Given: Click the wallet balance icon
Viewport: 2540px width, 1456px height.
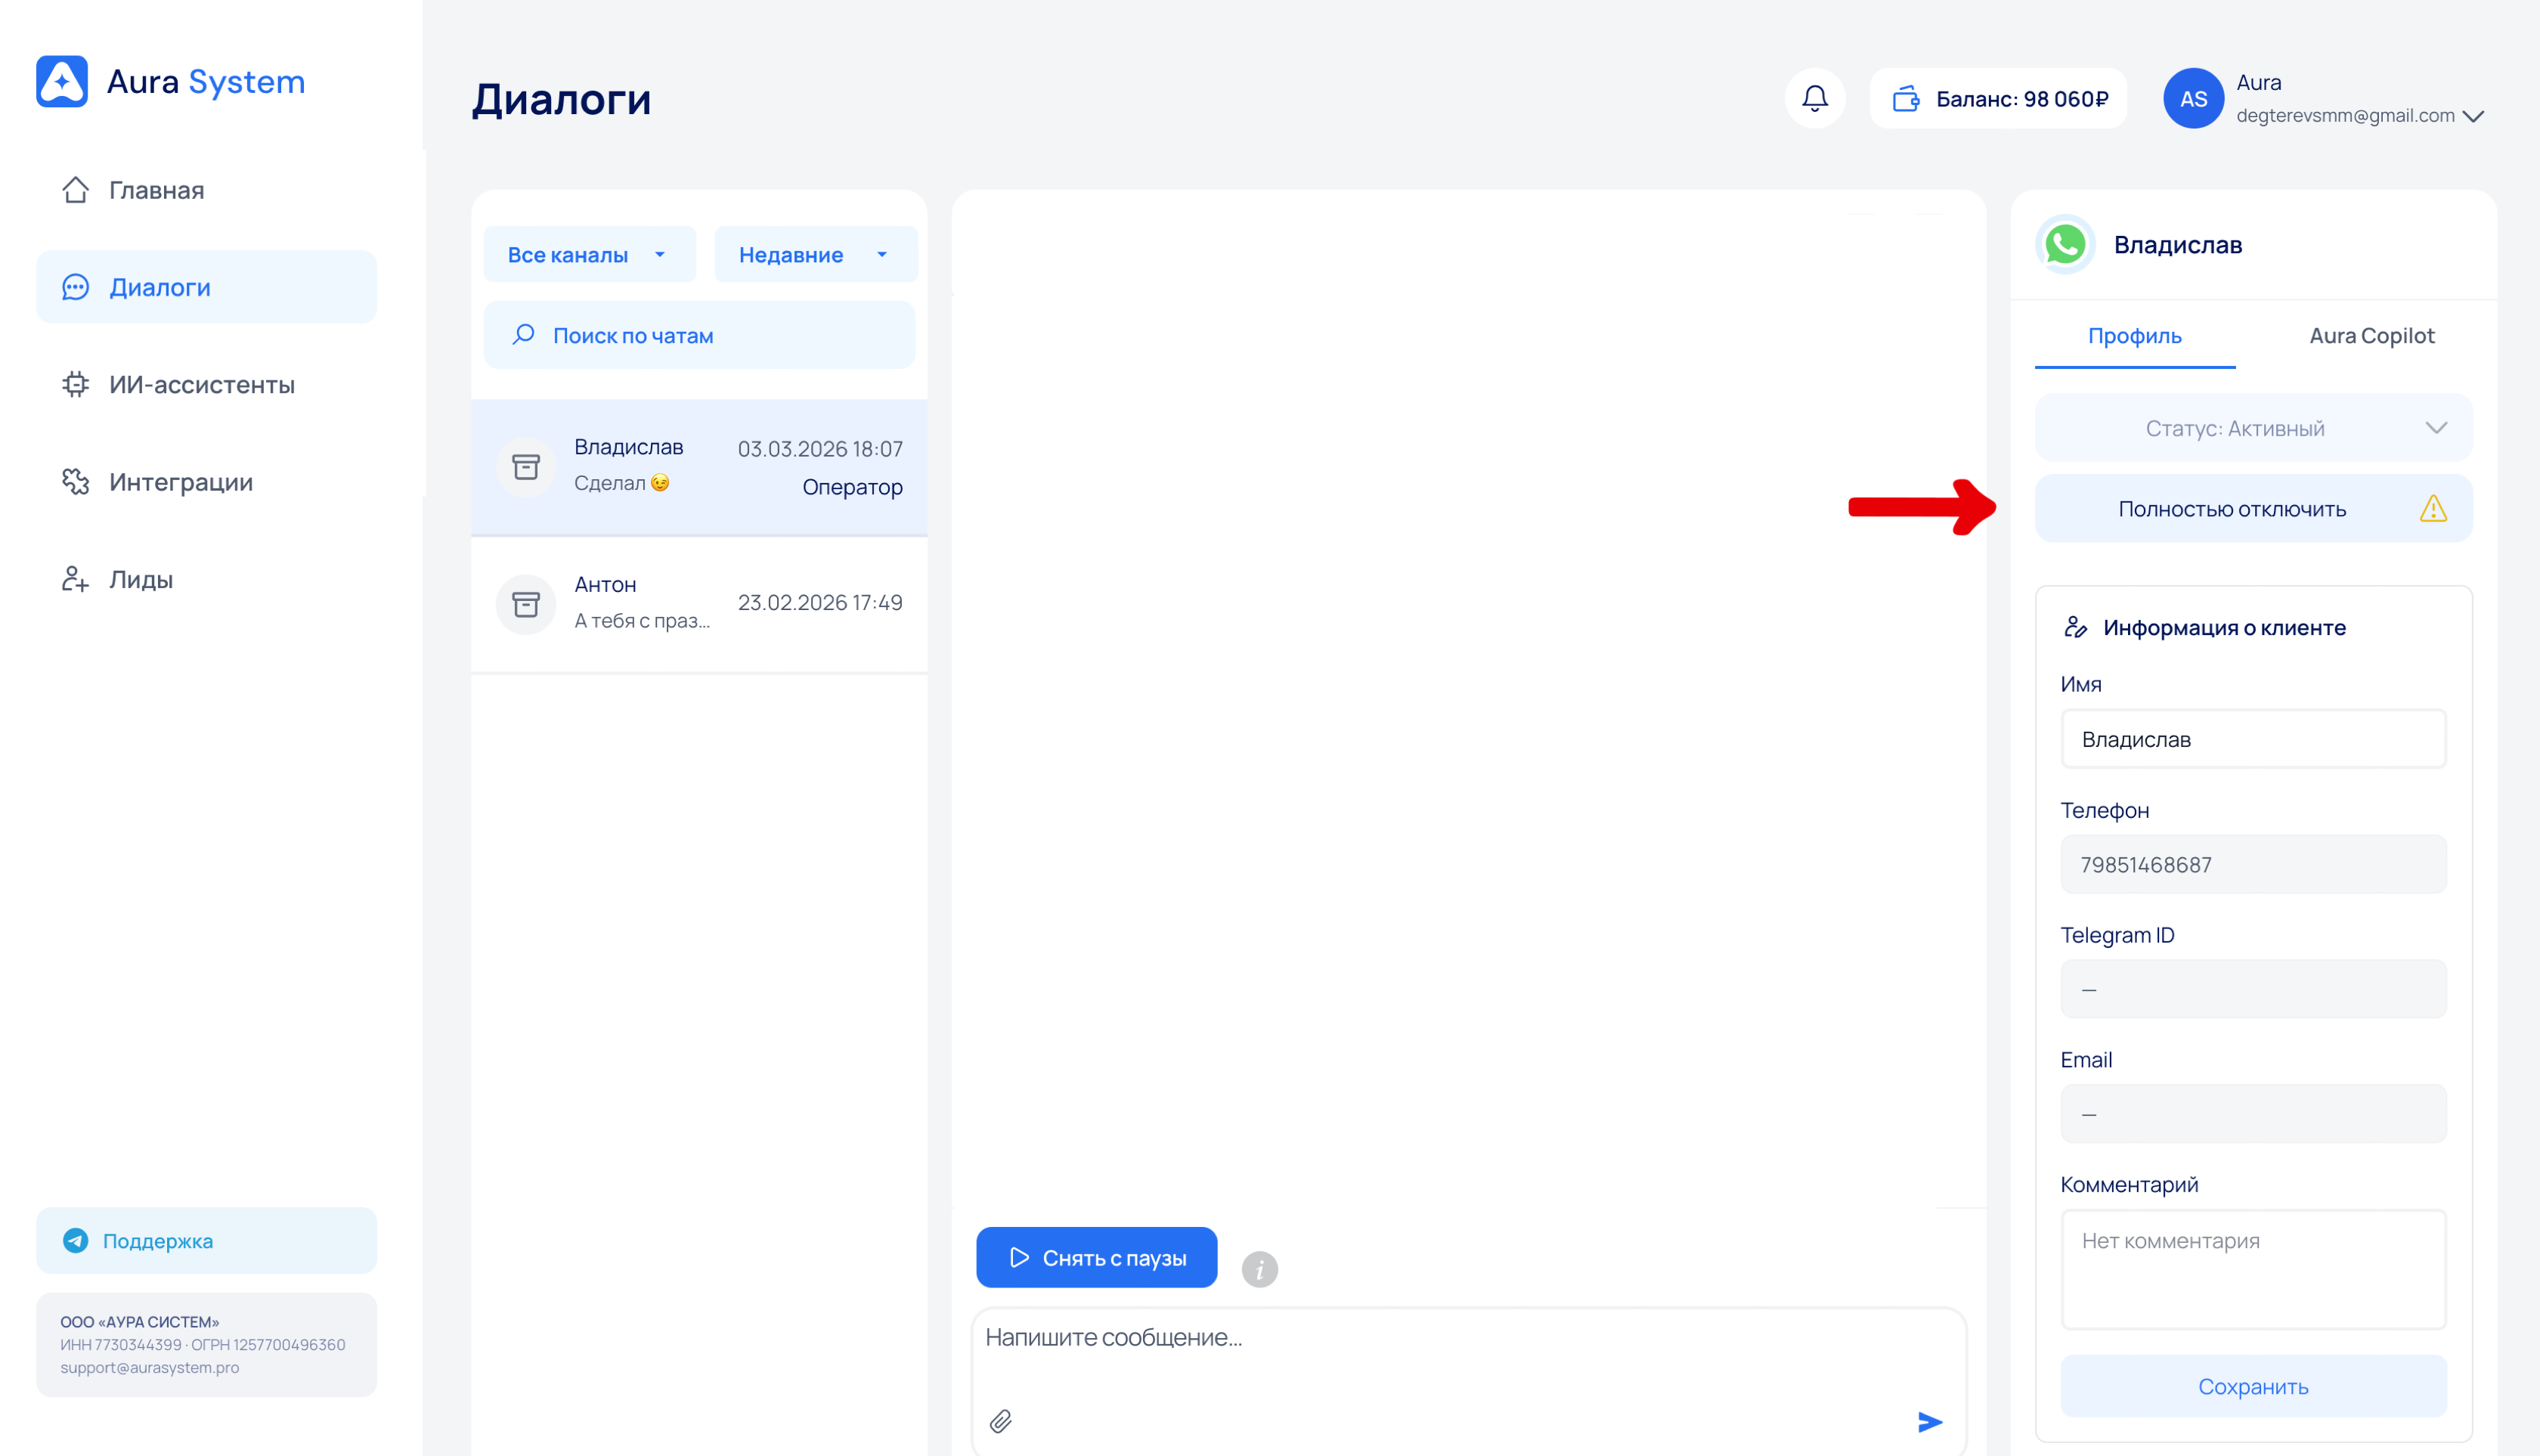Looking at the screenshot, I should pos(1906,98).
